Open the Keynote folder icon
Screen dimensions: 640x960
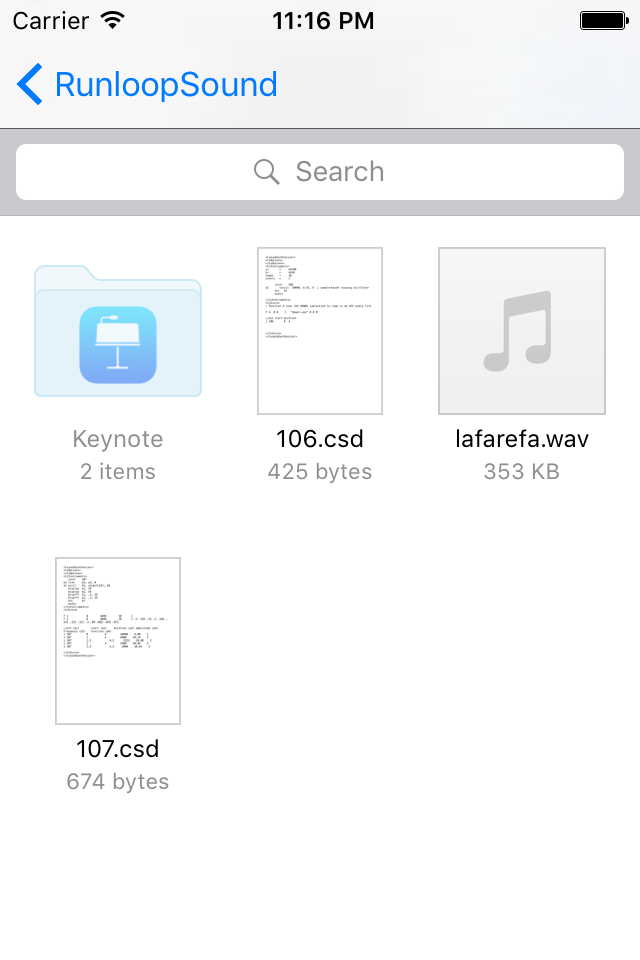(x=118, y=331)
